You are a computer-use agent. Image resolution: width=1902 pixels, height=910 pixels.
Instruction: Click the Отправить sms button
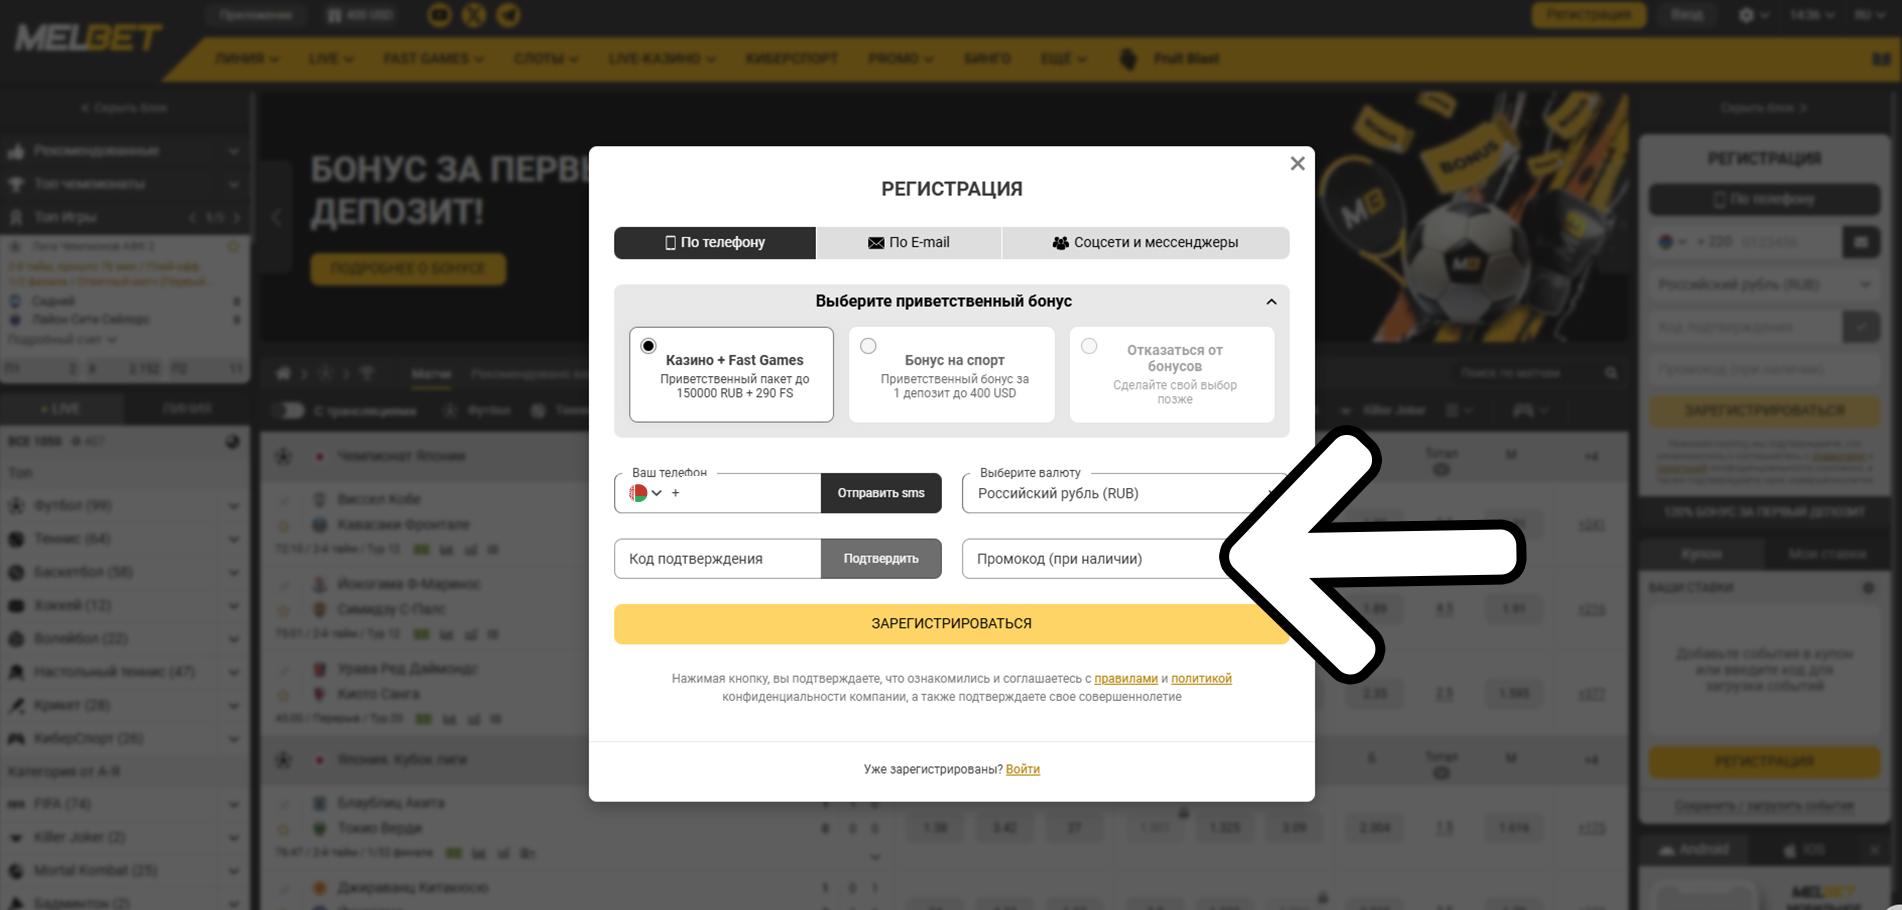coord(881,493)
